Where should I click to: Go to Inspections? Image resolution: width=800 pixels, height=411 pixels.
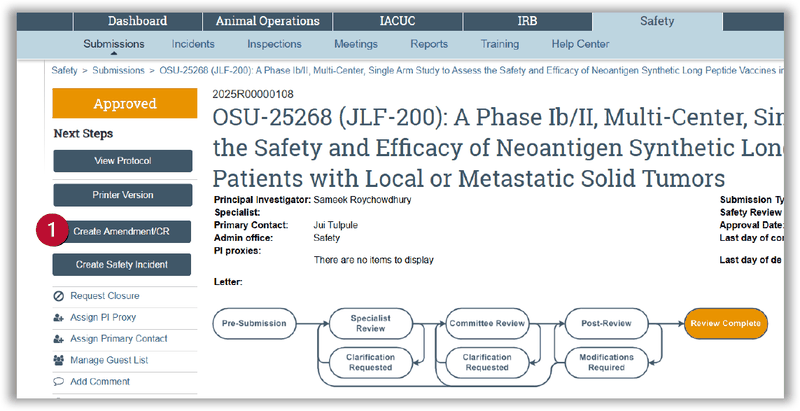click(274, 44)
